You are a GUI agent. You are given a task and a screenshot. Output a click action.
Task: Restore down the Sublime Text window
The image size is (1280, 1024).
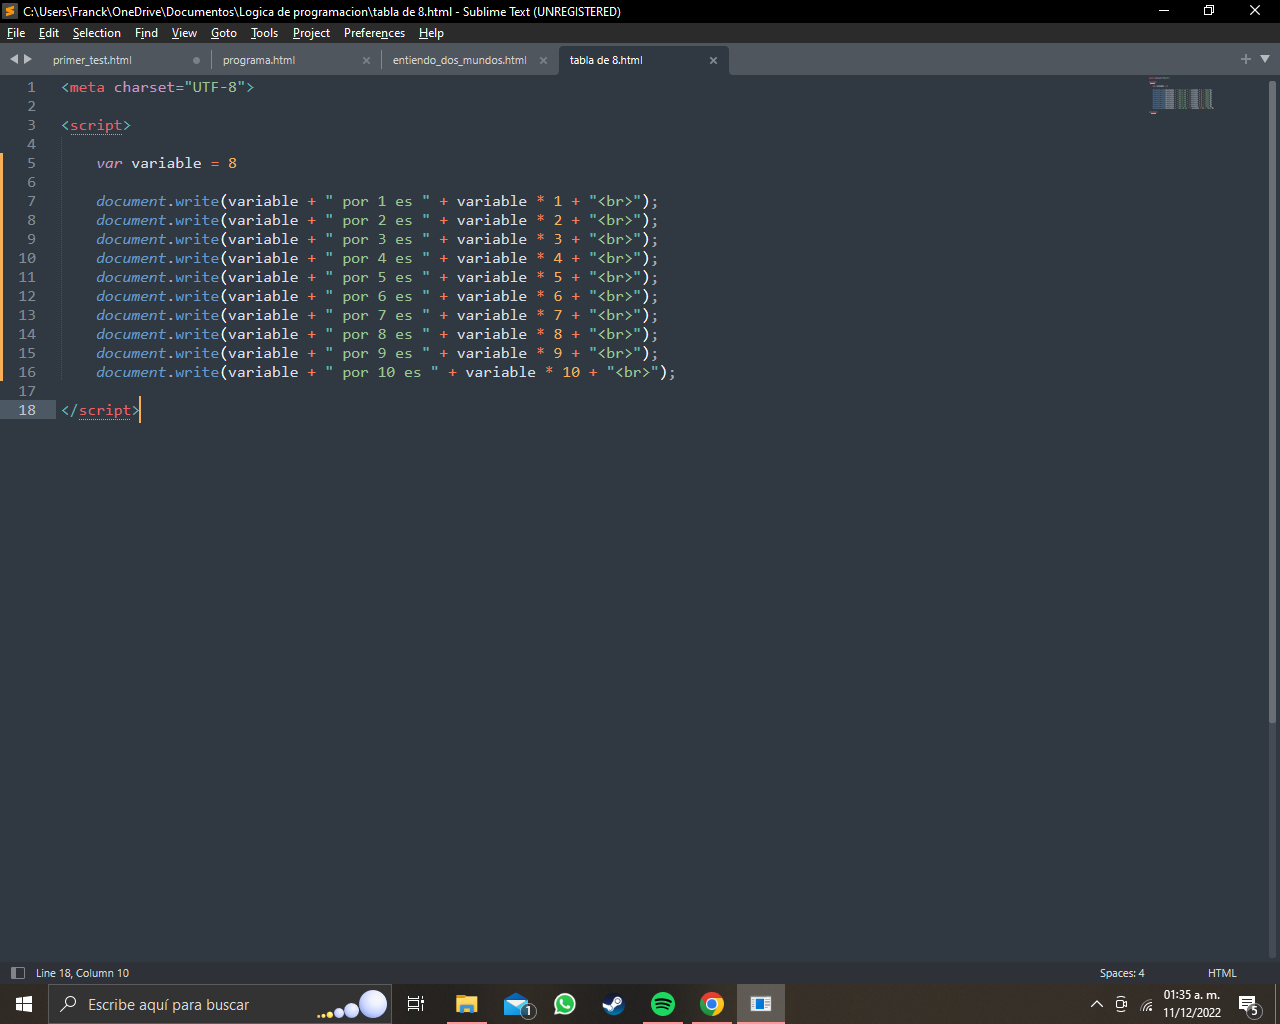[x=1209, y=11]
